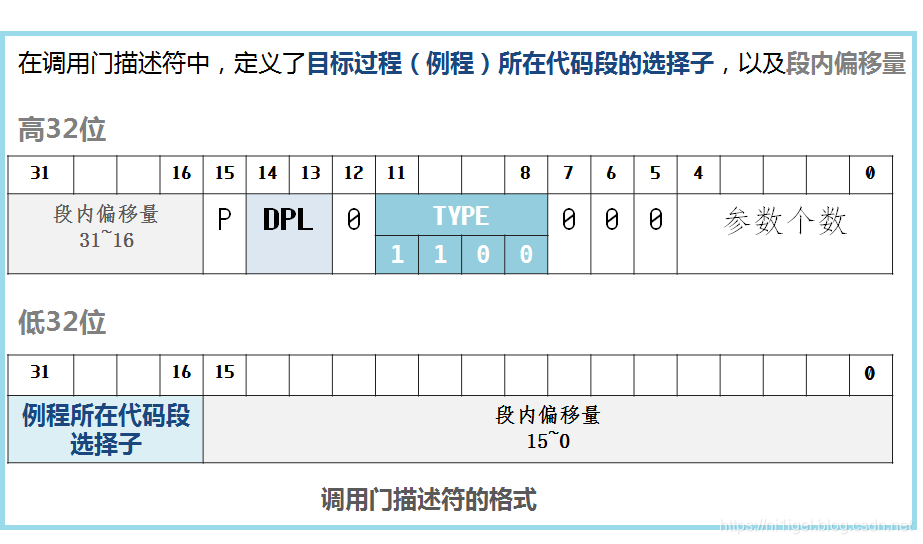The height and width of the screenshot is (544, 923).
Task: Click bit number 31 in the 高32位 row
Action: point(40,174)
